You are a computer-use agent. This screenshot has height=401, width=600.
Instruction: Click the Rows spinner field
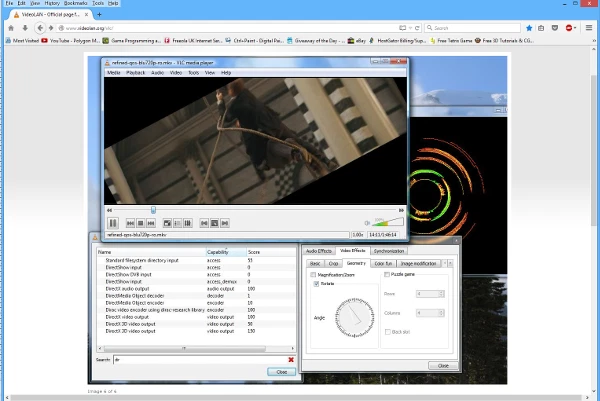point(430,294)
